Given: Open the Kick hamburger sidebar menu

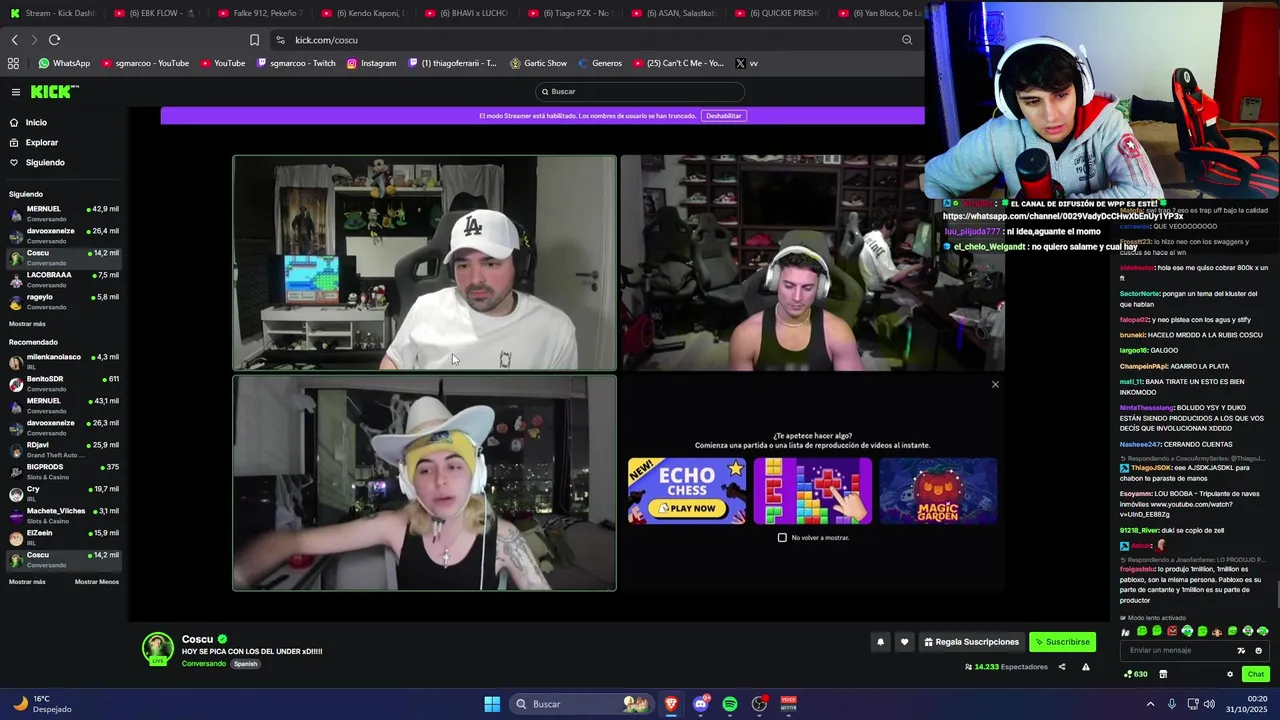Looking at the screenshot, I should [16, 92].
